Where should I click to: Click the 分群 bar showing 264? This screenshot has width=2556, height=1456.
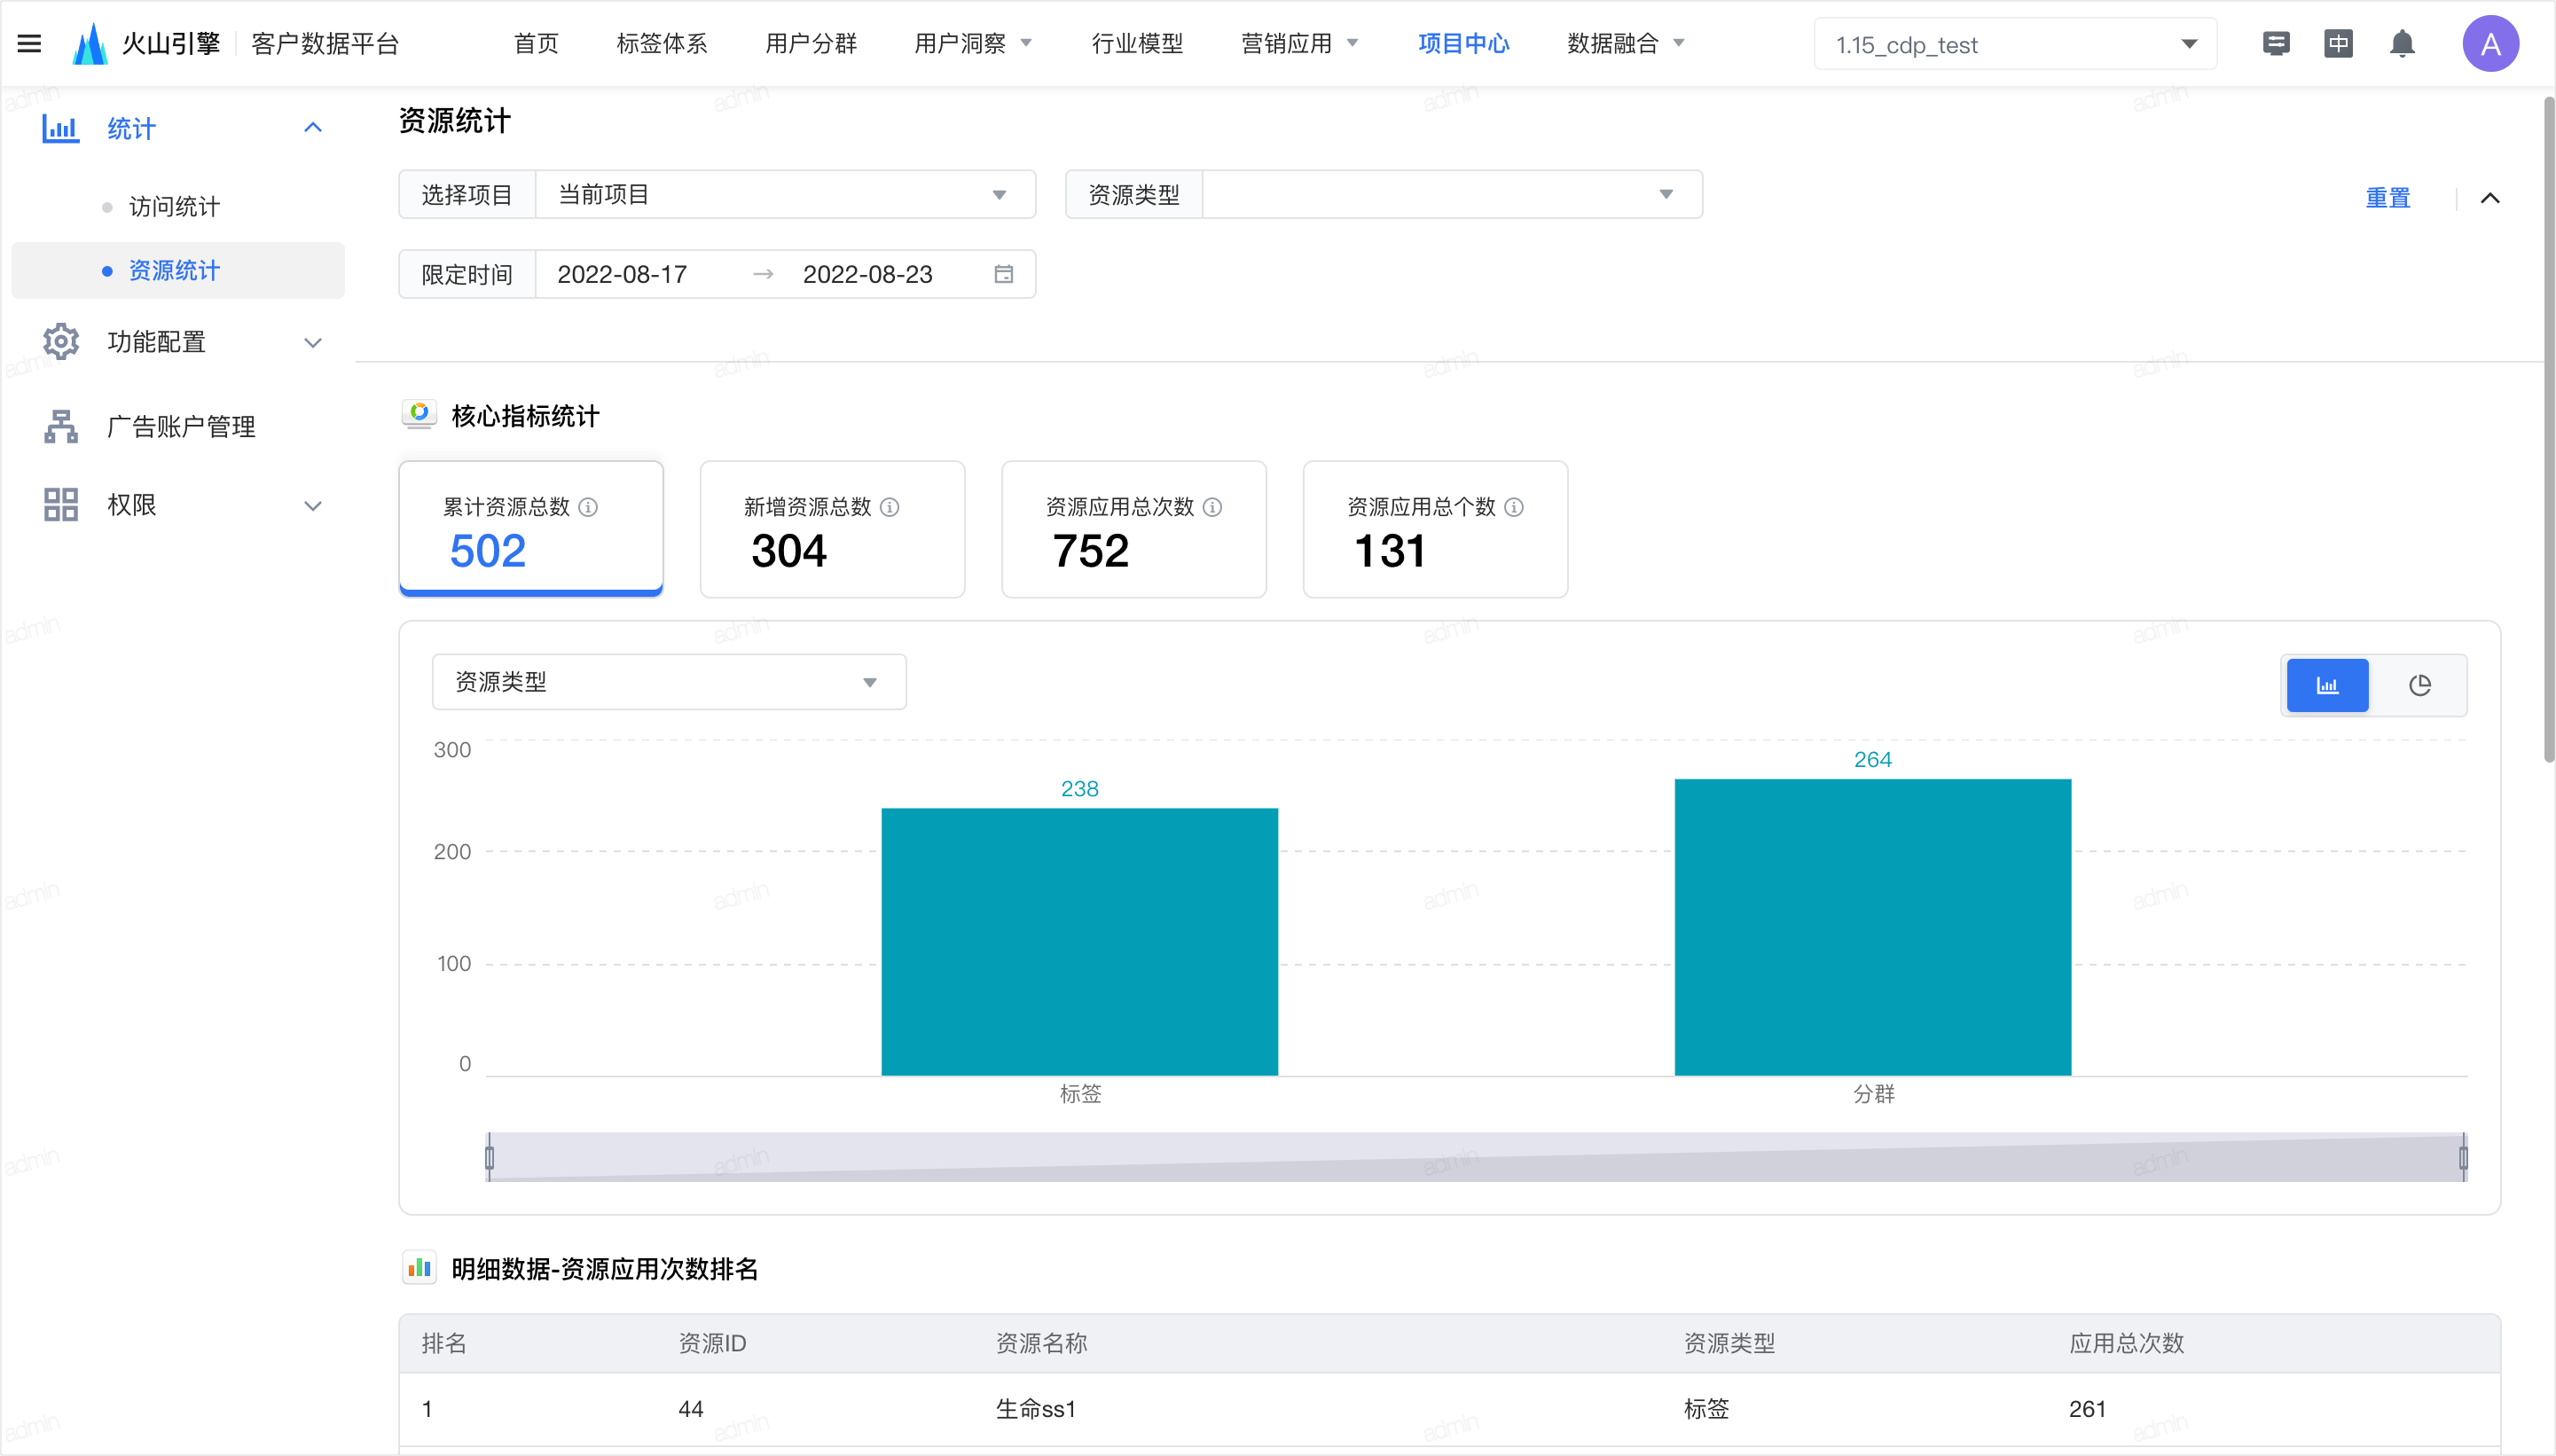[x=1873, y=927]
